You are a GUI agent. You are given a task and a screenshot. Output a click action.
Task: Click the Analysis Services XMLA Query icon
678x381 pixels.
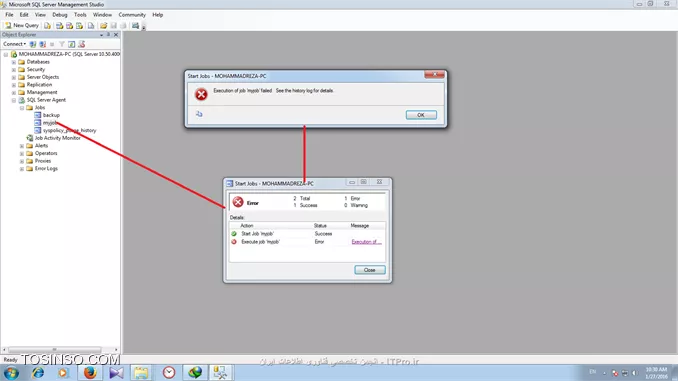point(79,26)
